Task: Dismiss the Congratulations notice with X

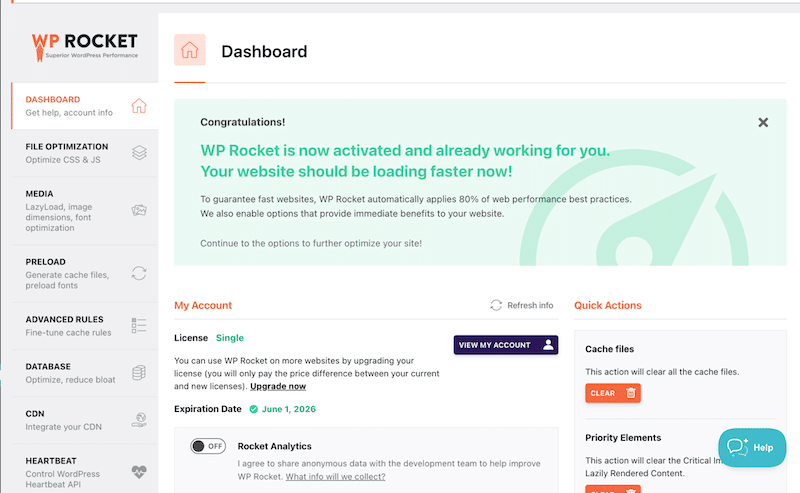Action: click(x=763, y=122)
